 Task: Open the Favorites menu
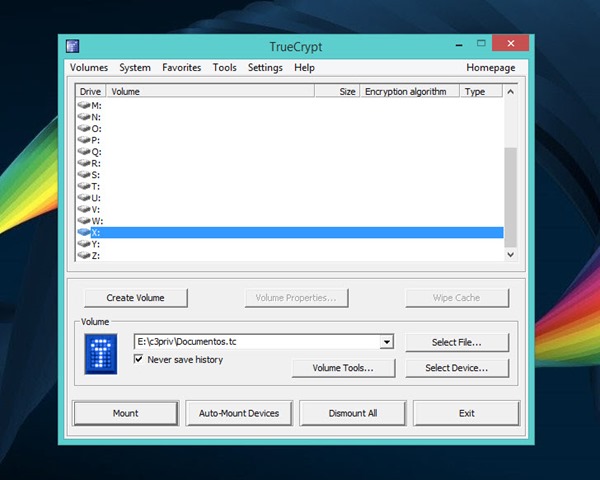181,68
